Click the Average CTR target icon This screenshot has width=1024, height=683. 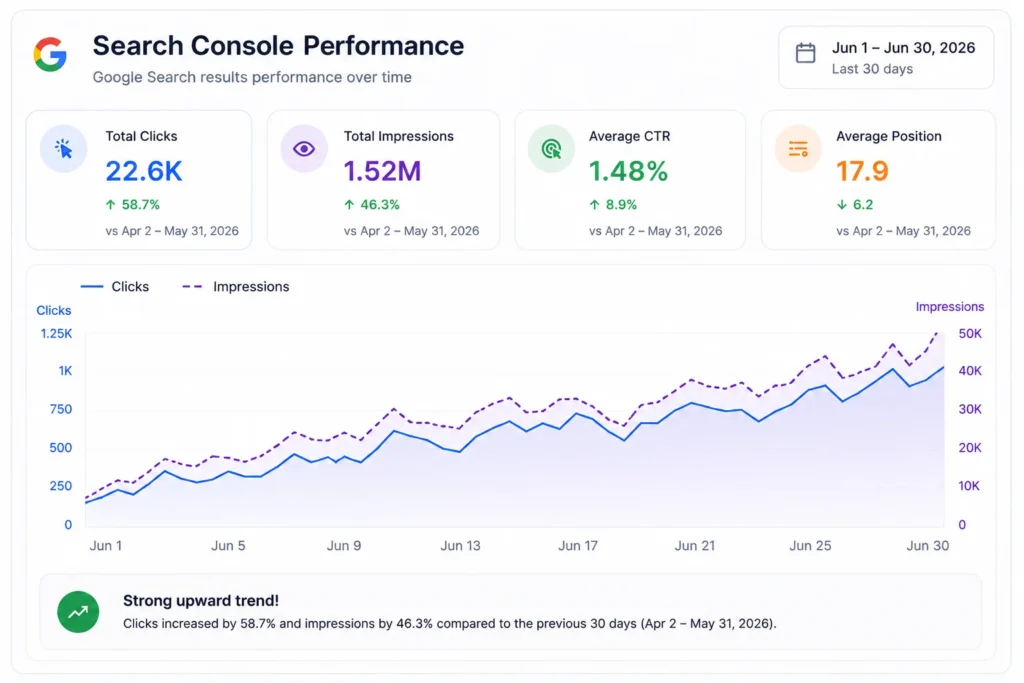click(551, 149)
